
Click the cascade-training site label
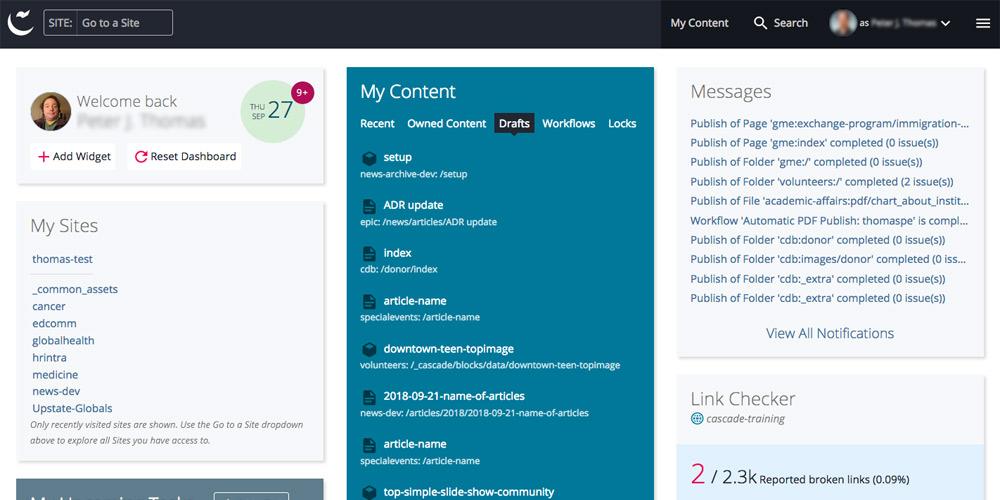coord(746,419)
